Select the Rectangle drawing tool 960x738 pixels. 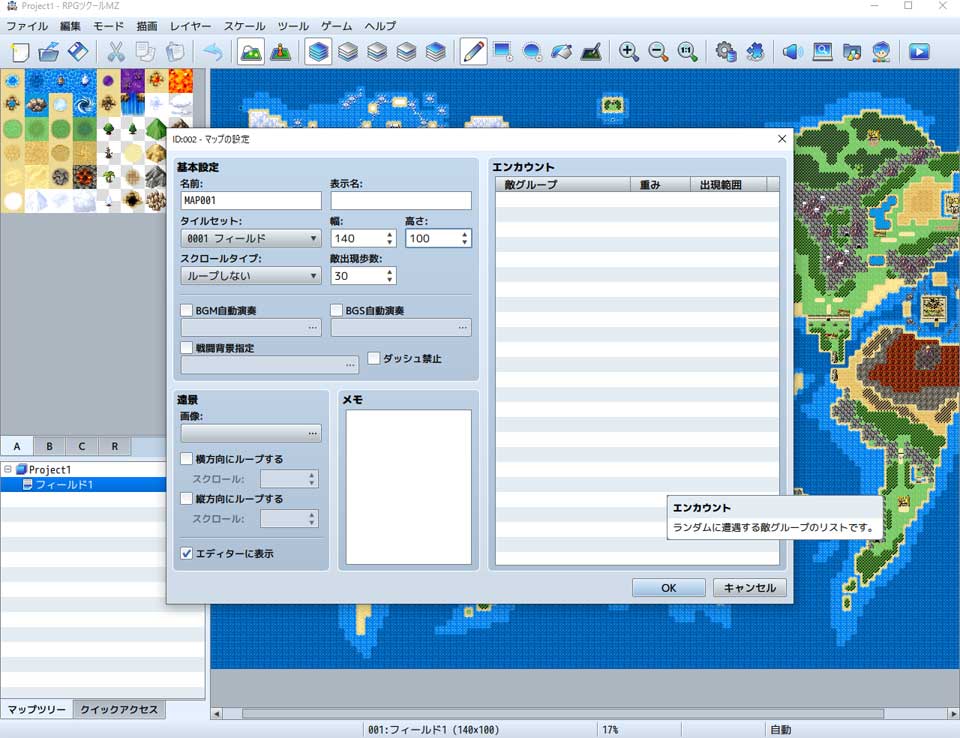pyautogui.click(x=502, y=52)
